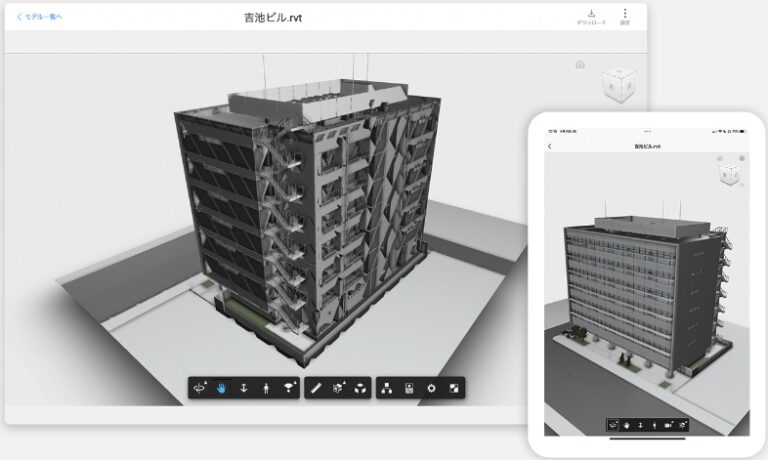Reset view with the Home icon

[x=580, y=65]
